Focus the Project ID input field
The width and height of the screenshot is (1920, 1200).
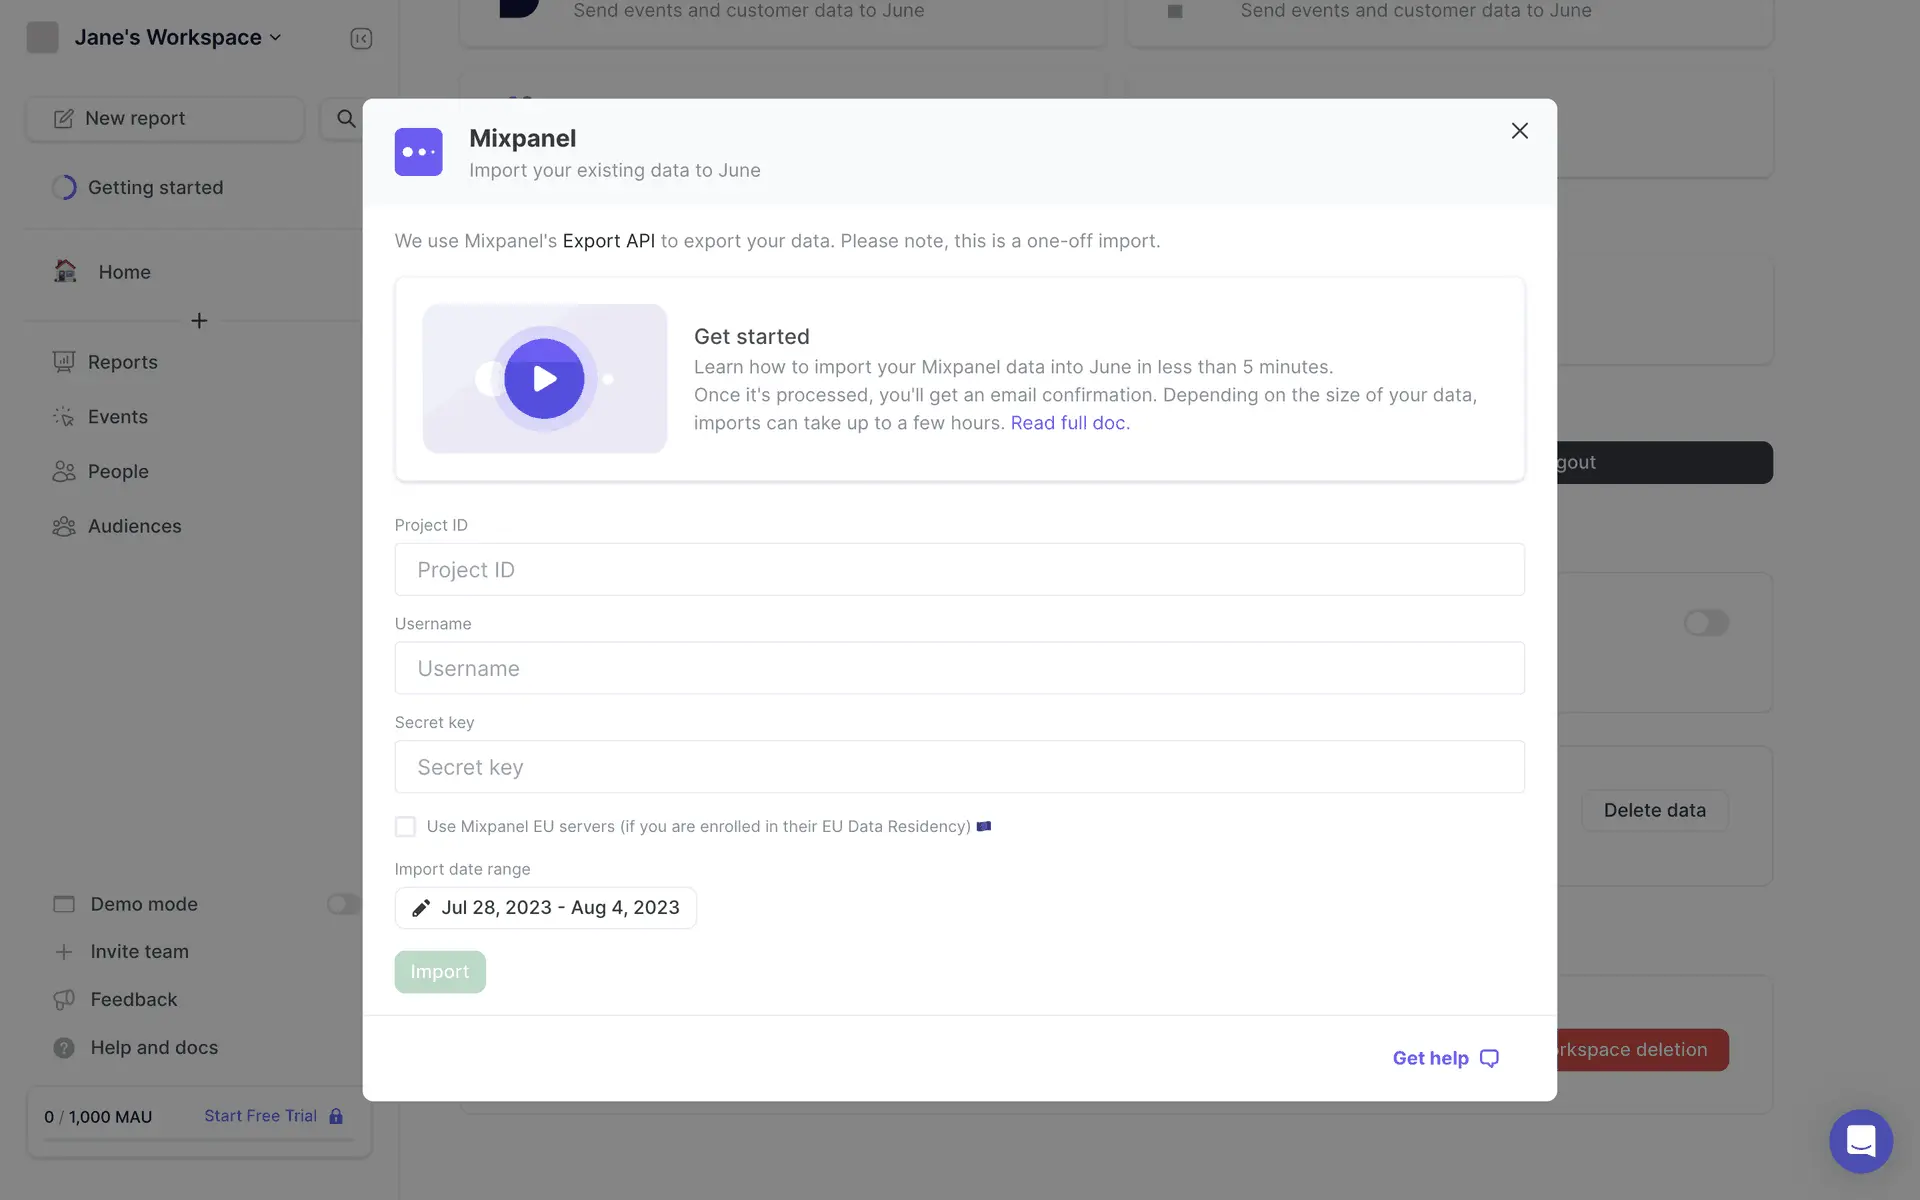click(x=959, y=570)
